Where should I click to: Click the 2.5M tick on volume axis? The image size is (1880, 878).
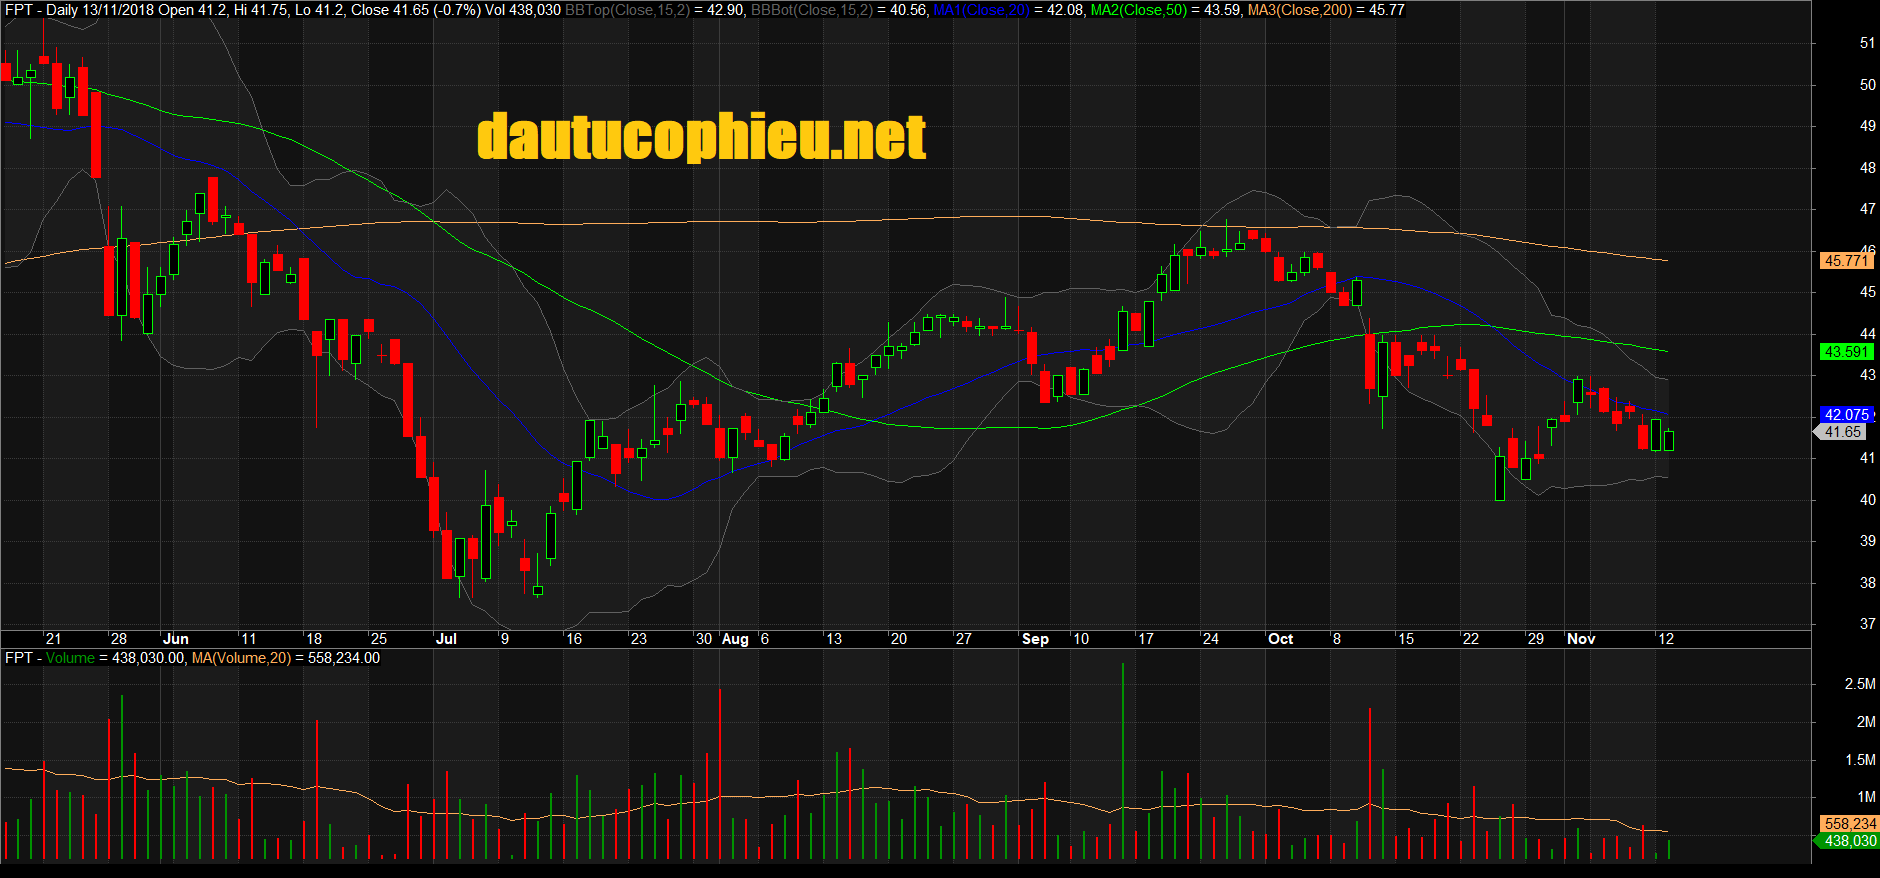click(1859, 684)
